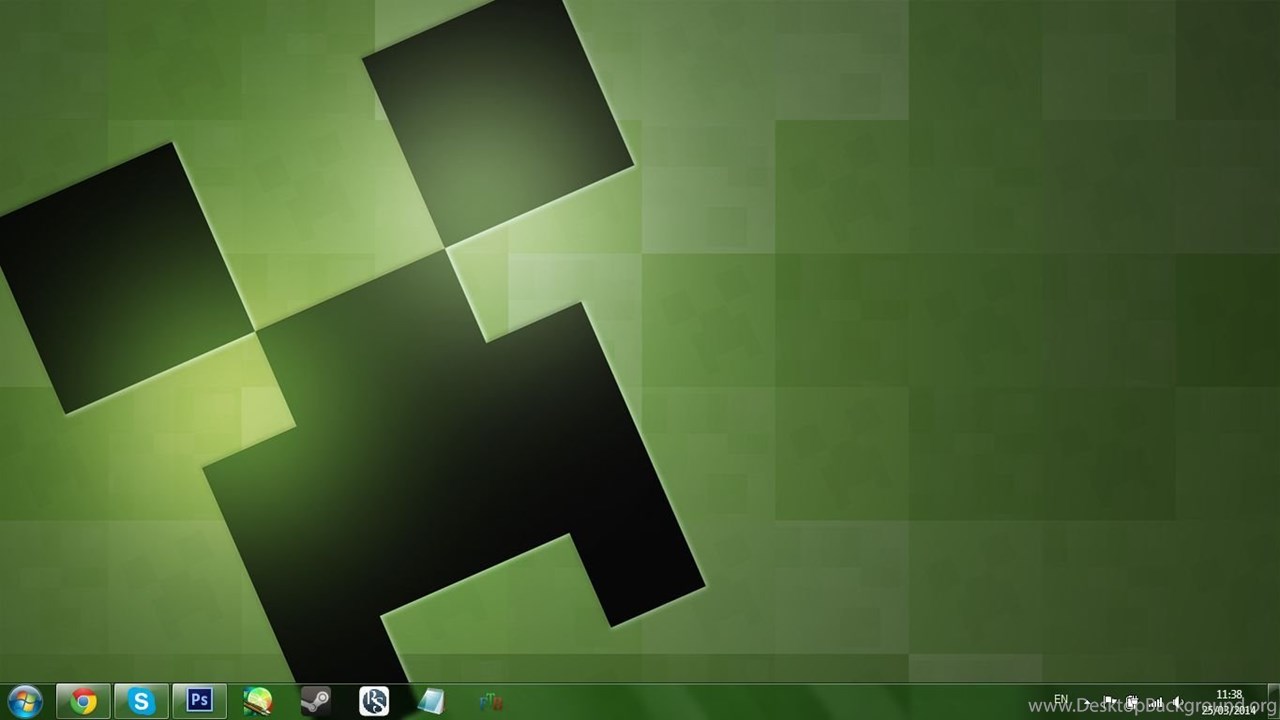Check the battery power tray icon
Image resolution: width=1280 pixels, height=720 pixels.
(x=1131, y=702)
